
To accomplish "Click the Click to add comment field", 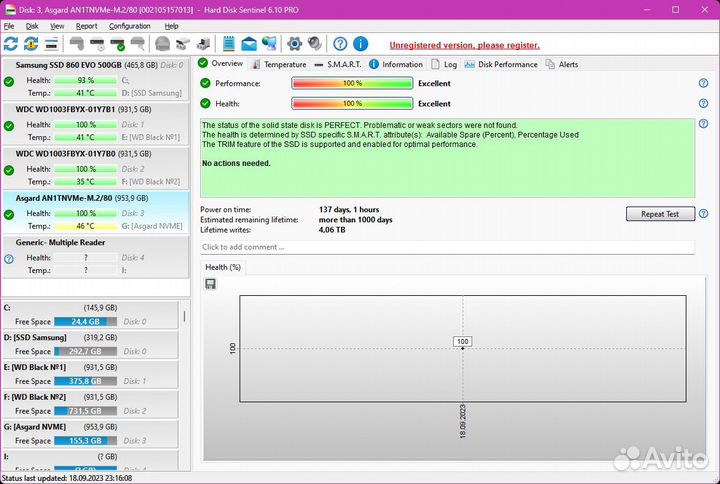I will [x=447, y=247].
